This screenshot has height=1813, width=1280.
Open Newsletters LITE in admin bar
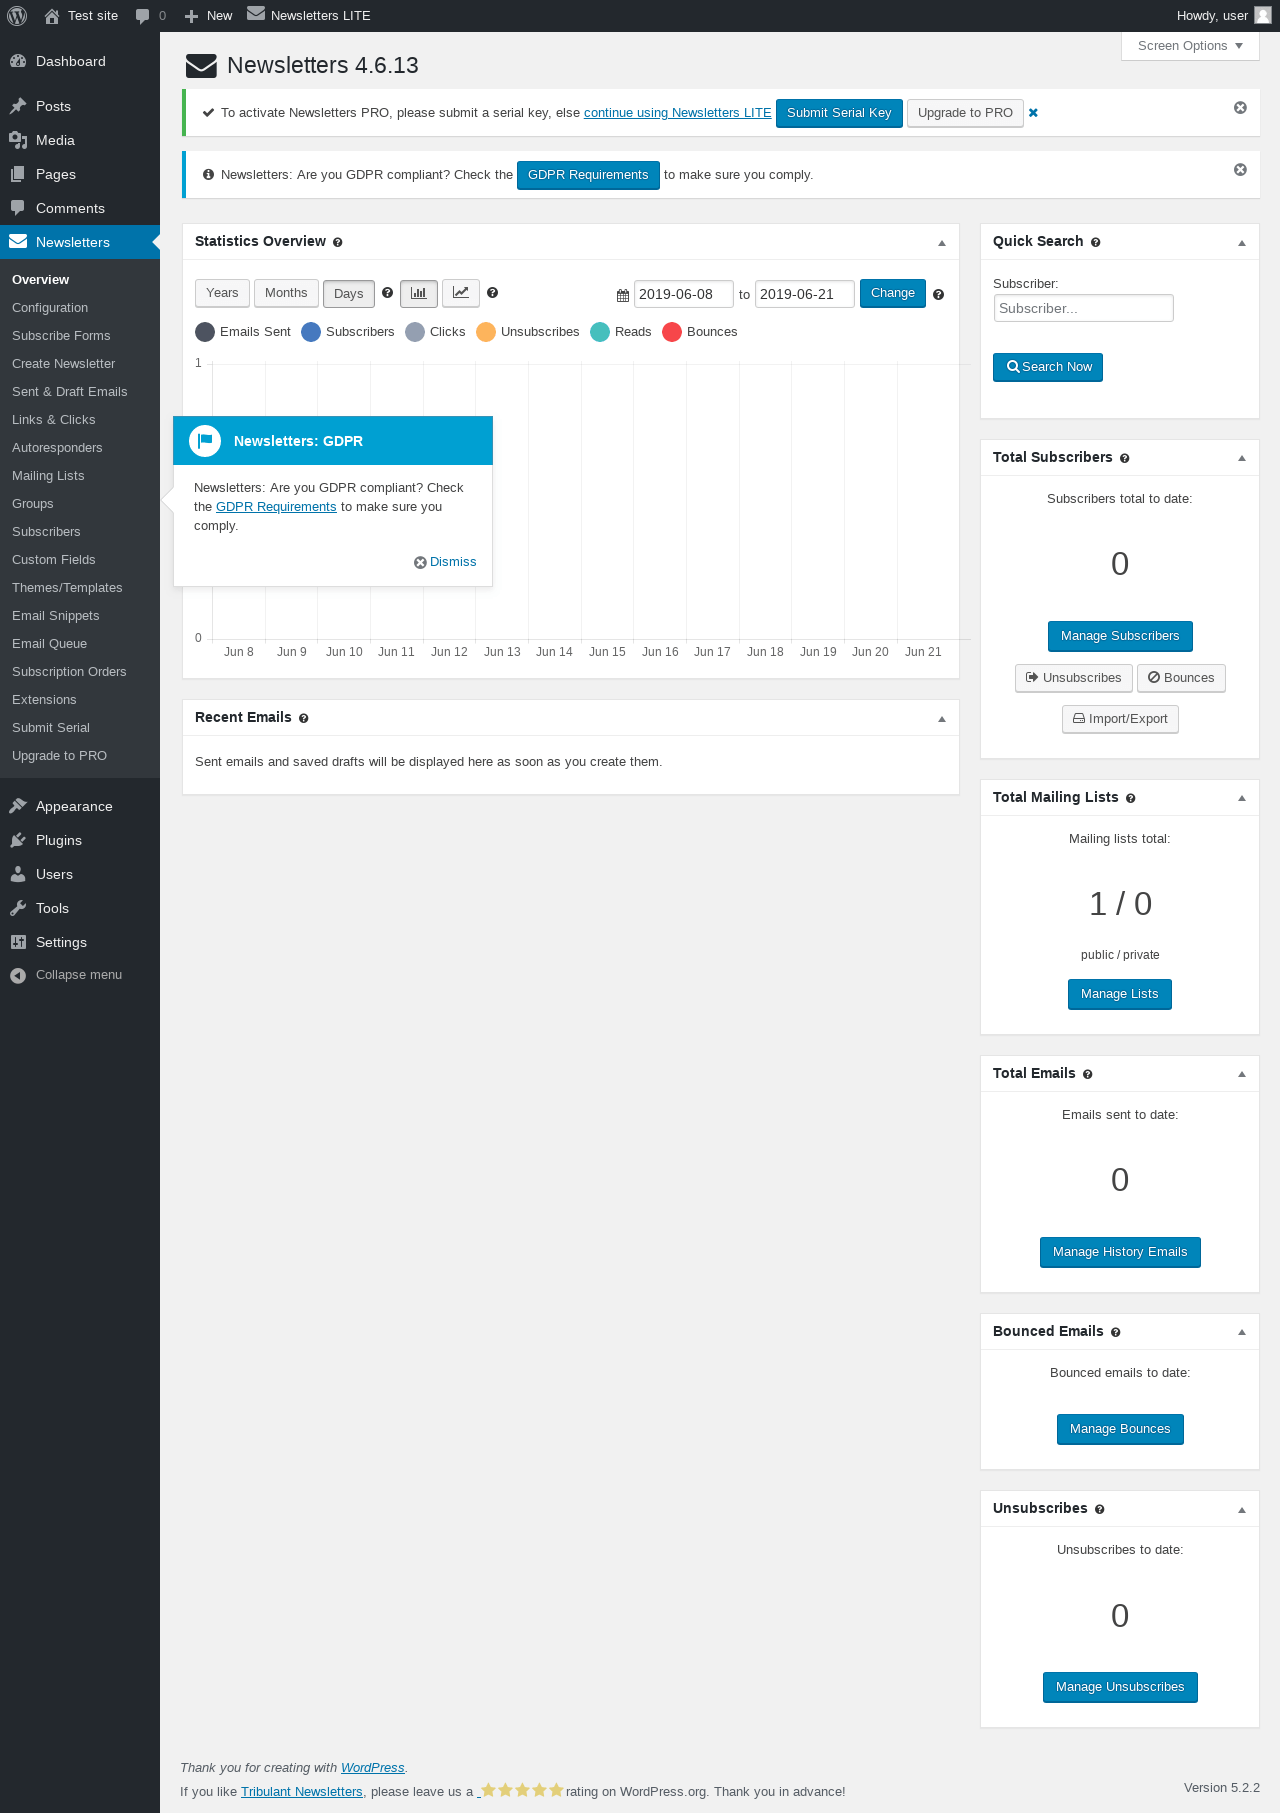pyautogui.click(x=309, y=16)
